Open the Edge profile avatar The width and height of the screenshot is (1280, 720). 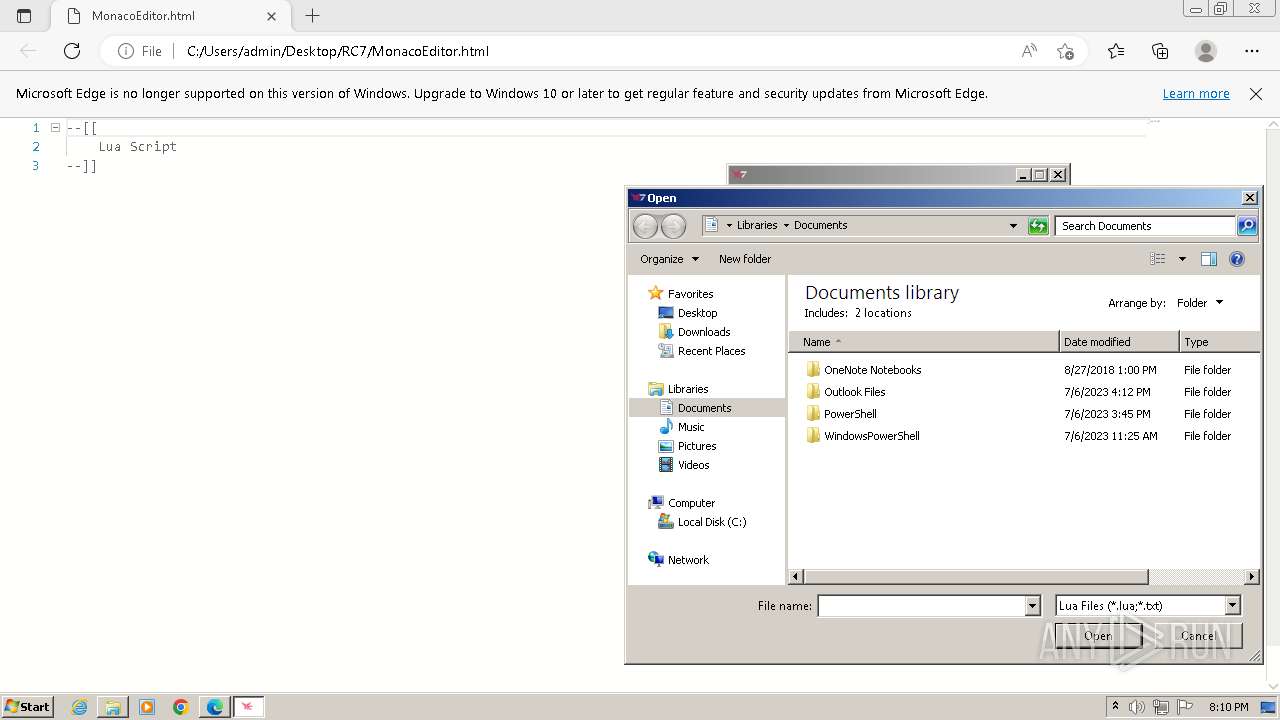(x=1206, y=51)
